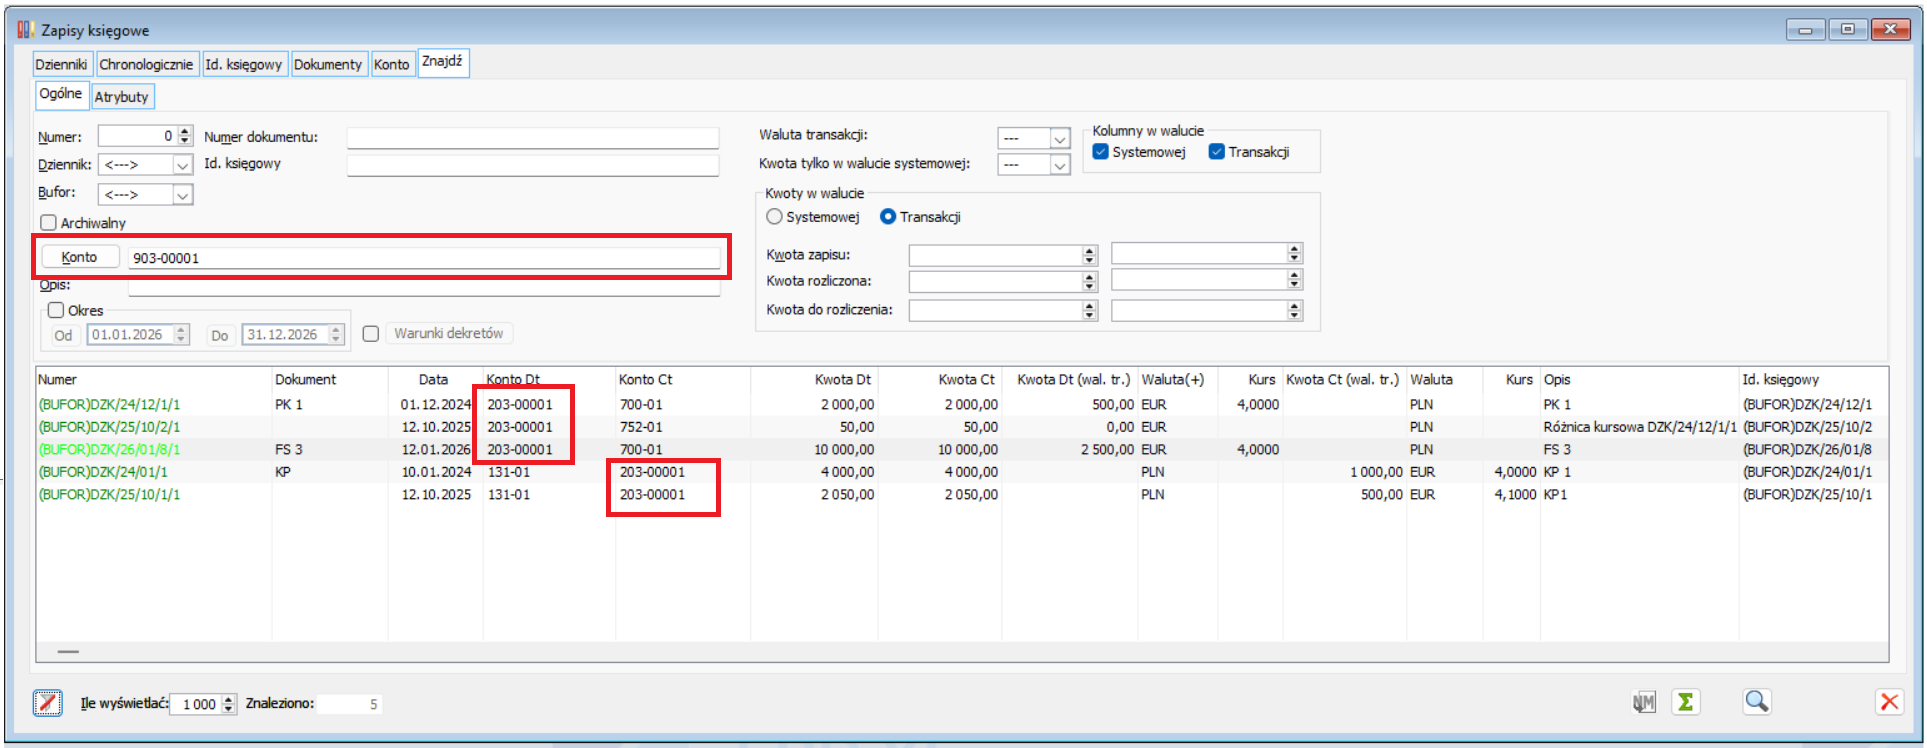Screen dimensions: 1927x748
Task: Click the red X close icon at bottom right
Action: pos(1889,702)
